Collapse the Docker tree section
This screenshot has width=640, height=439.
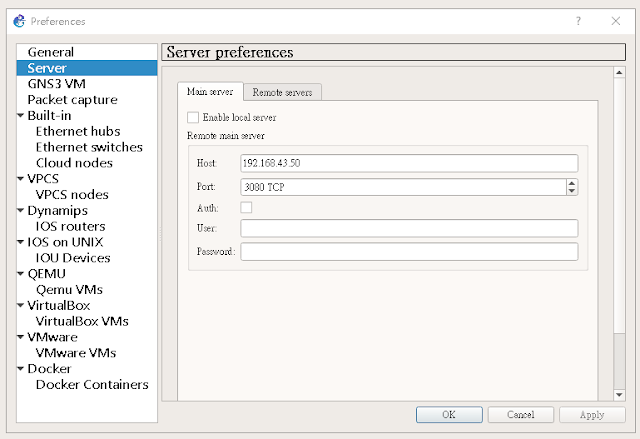[20, 369]
